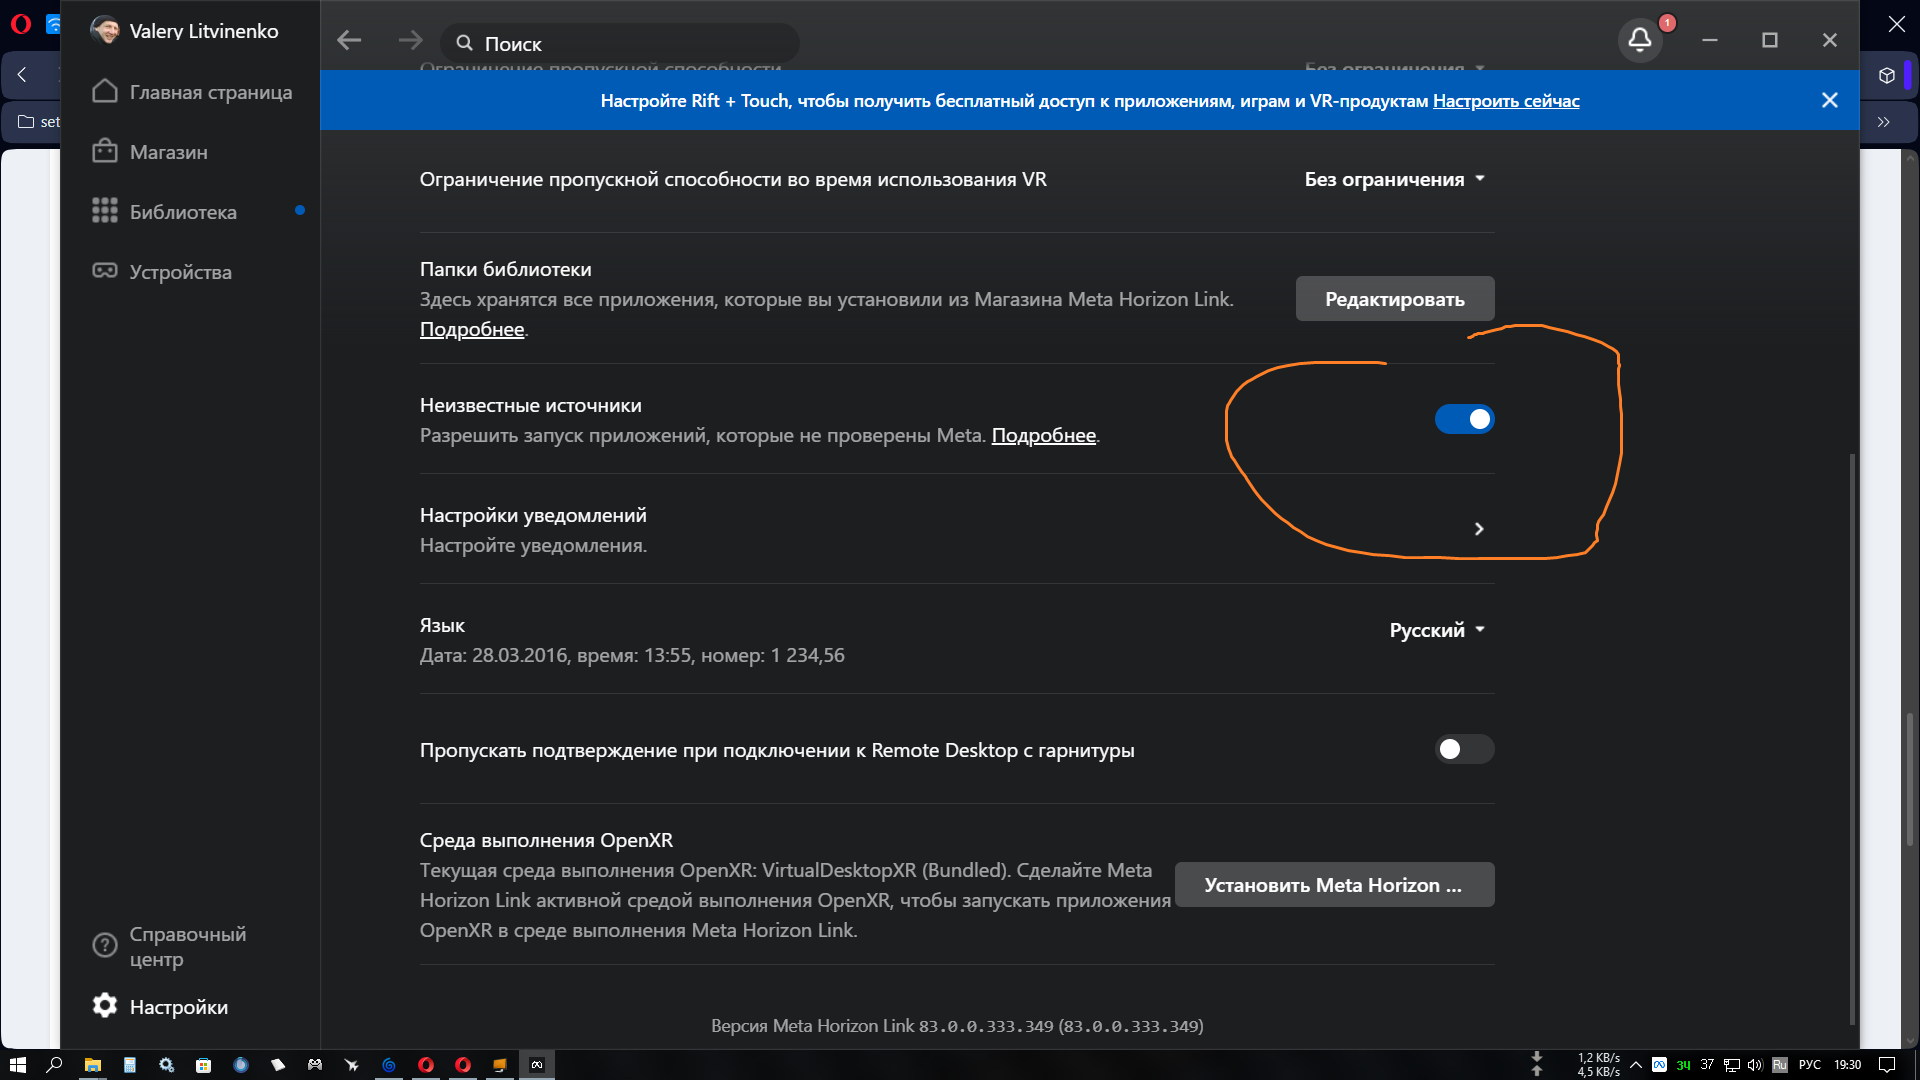Toggle skipping Remote Desktop confirmation switch
The image size is (1920, 1080).
point(1464,749)
